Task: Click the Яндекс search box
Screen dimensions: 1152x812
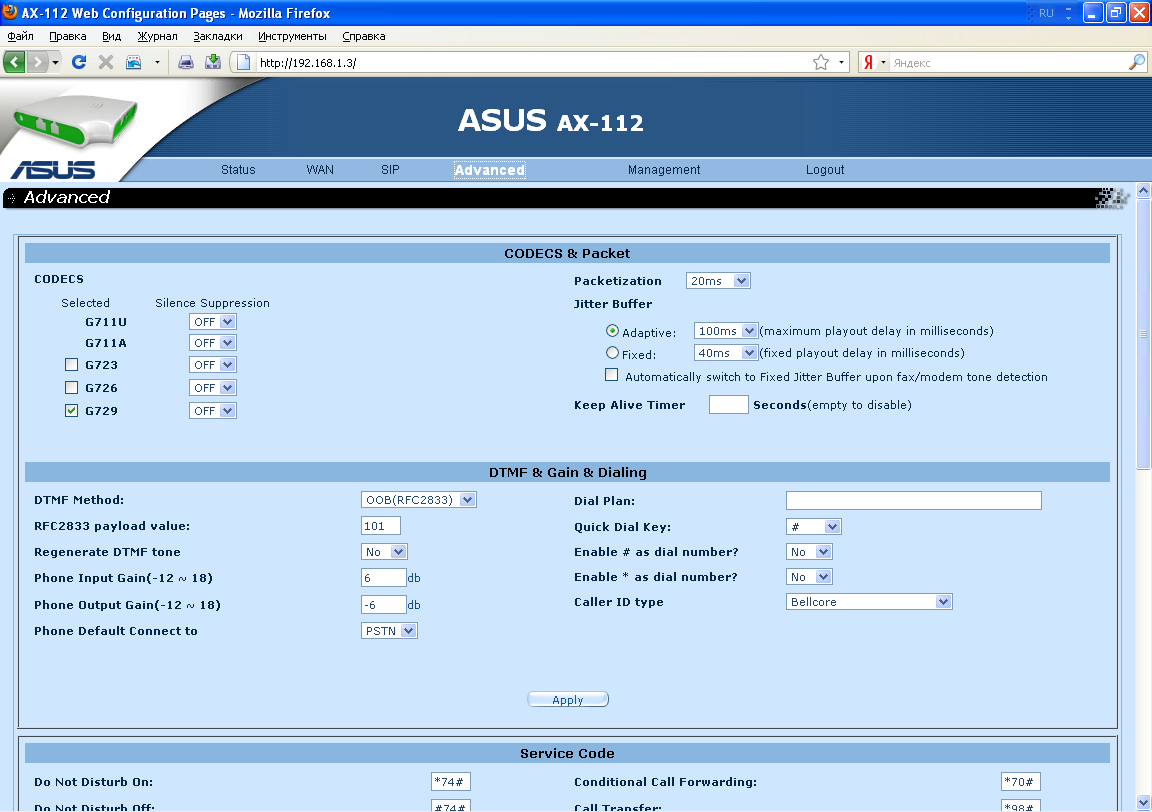Action: 1007,62
